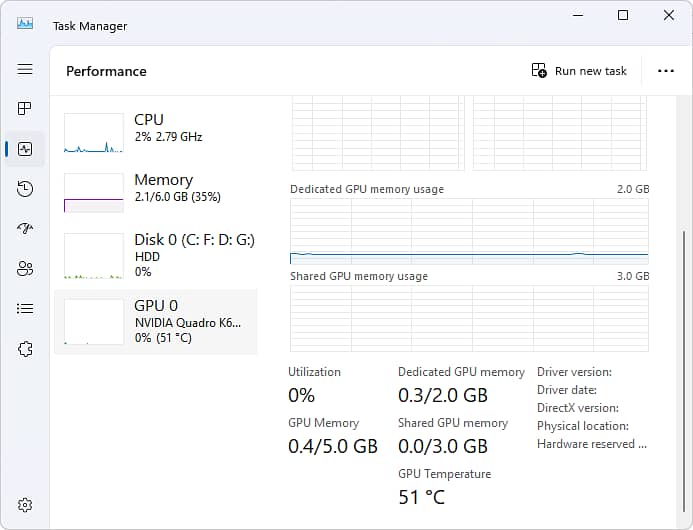Open the Details page icon
The width and height of the screenshot is (693, 530).
click(25, 308)
